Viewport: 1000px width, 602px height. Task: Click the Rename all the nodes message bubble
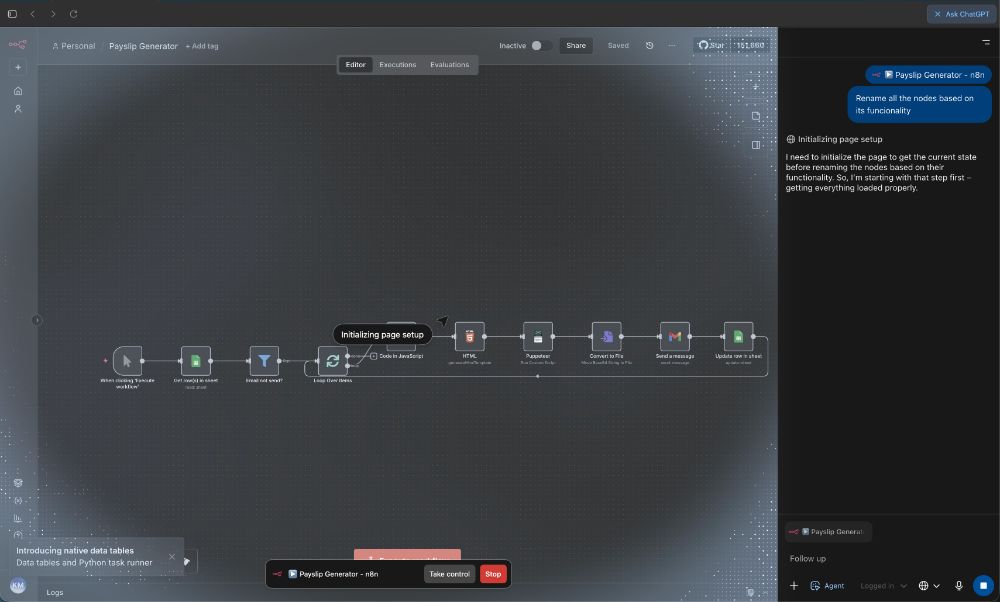click(919, 104)
